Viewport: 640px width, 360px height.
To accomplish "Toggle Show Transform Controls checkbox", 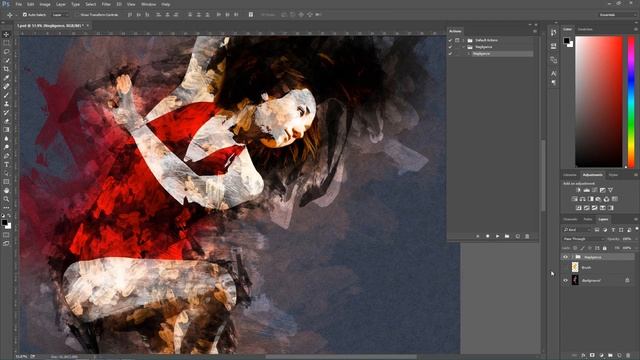I will [76, 15].
